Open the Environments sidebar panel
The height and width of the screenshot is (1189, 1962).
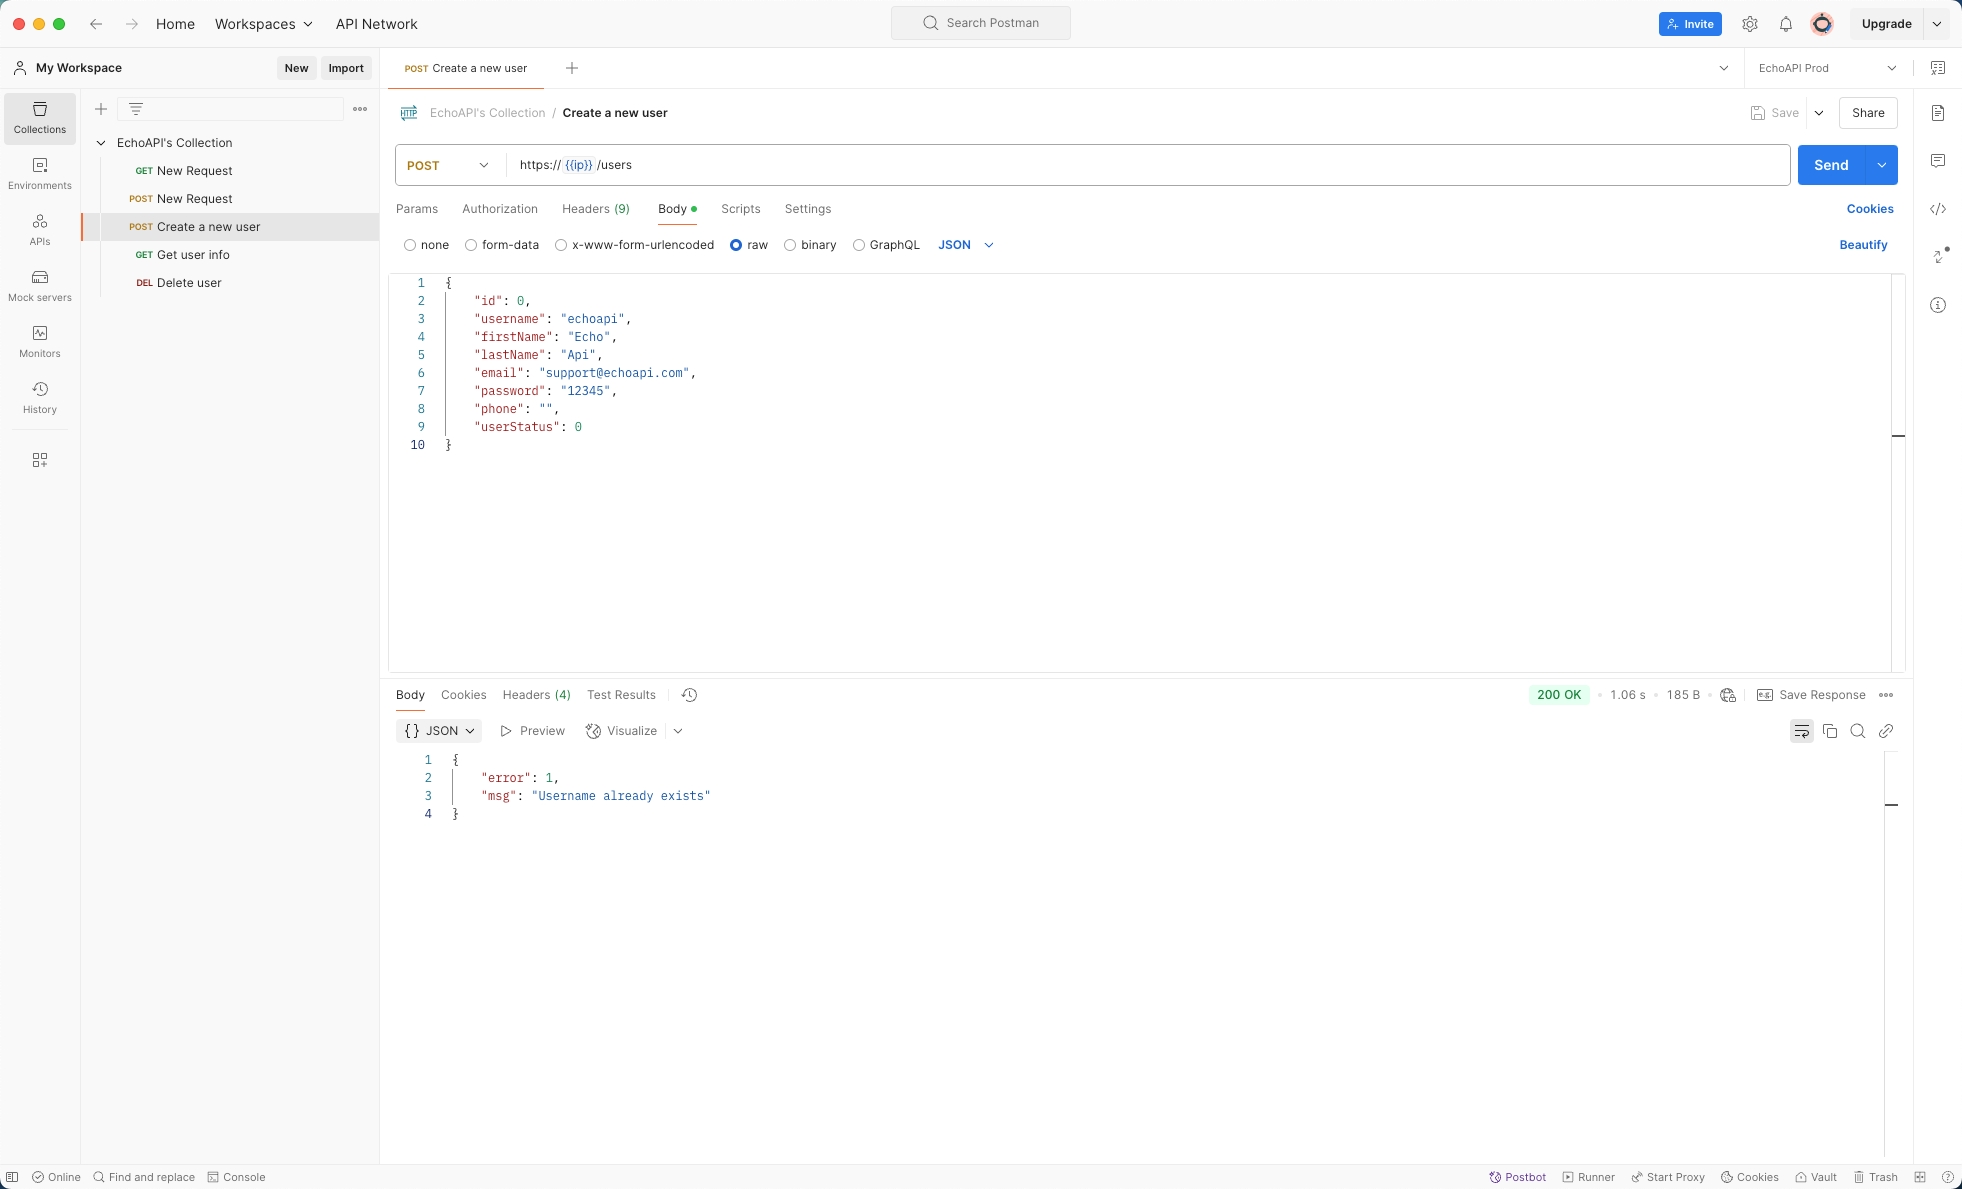(40, 174)
